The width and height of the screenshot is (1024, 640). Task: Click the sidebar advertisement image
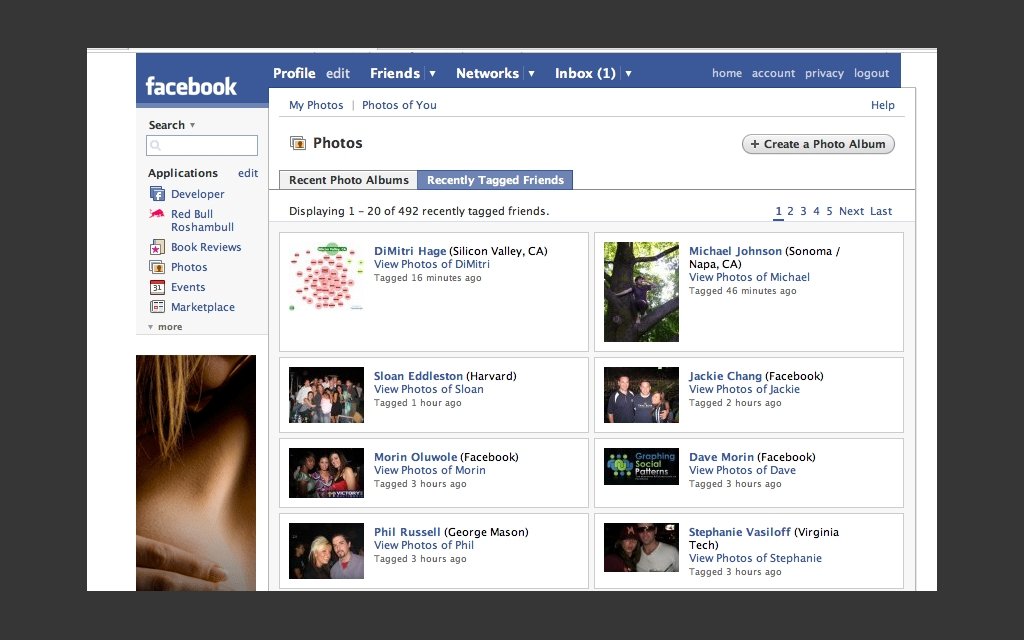(196, 473)
